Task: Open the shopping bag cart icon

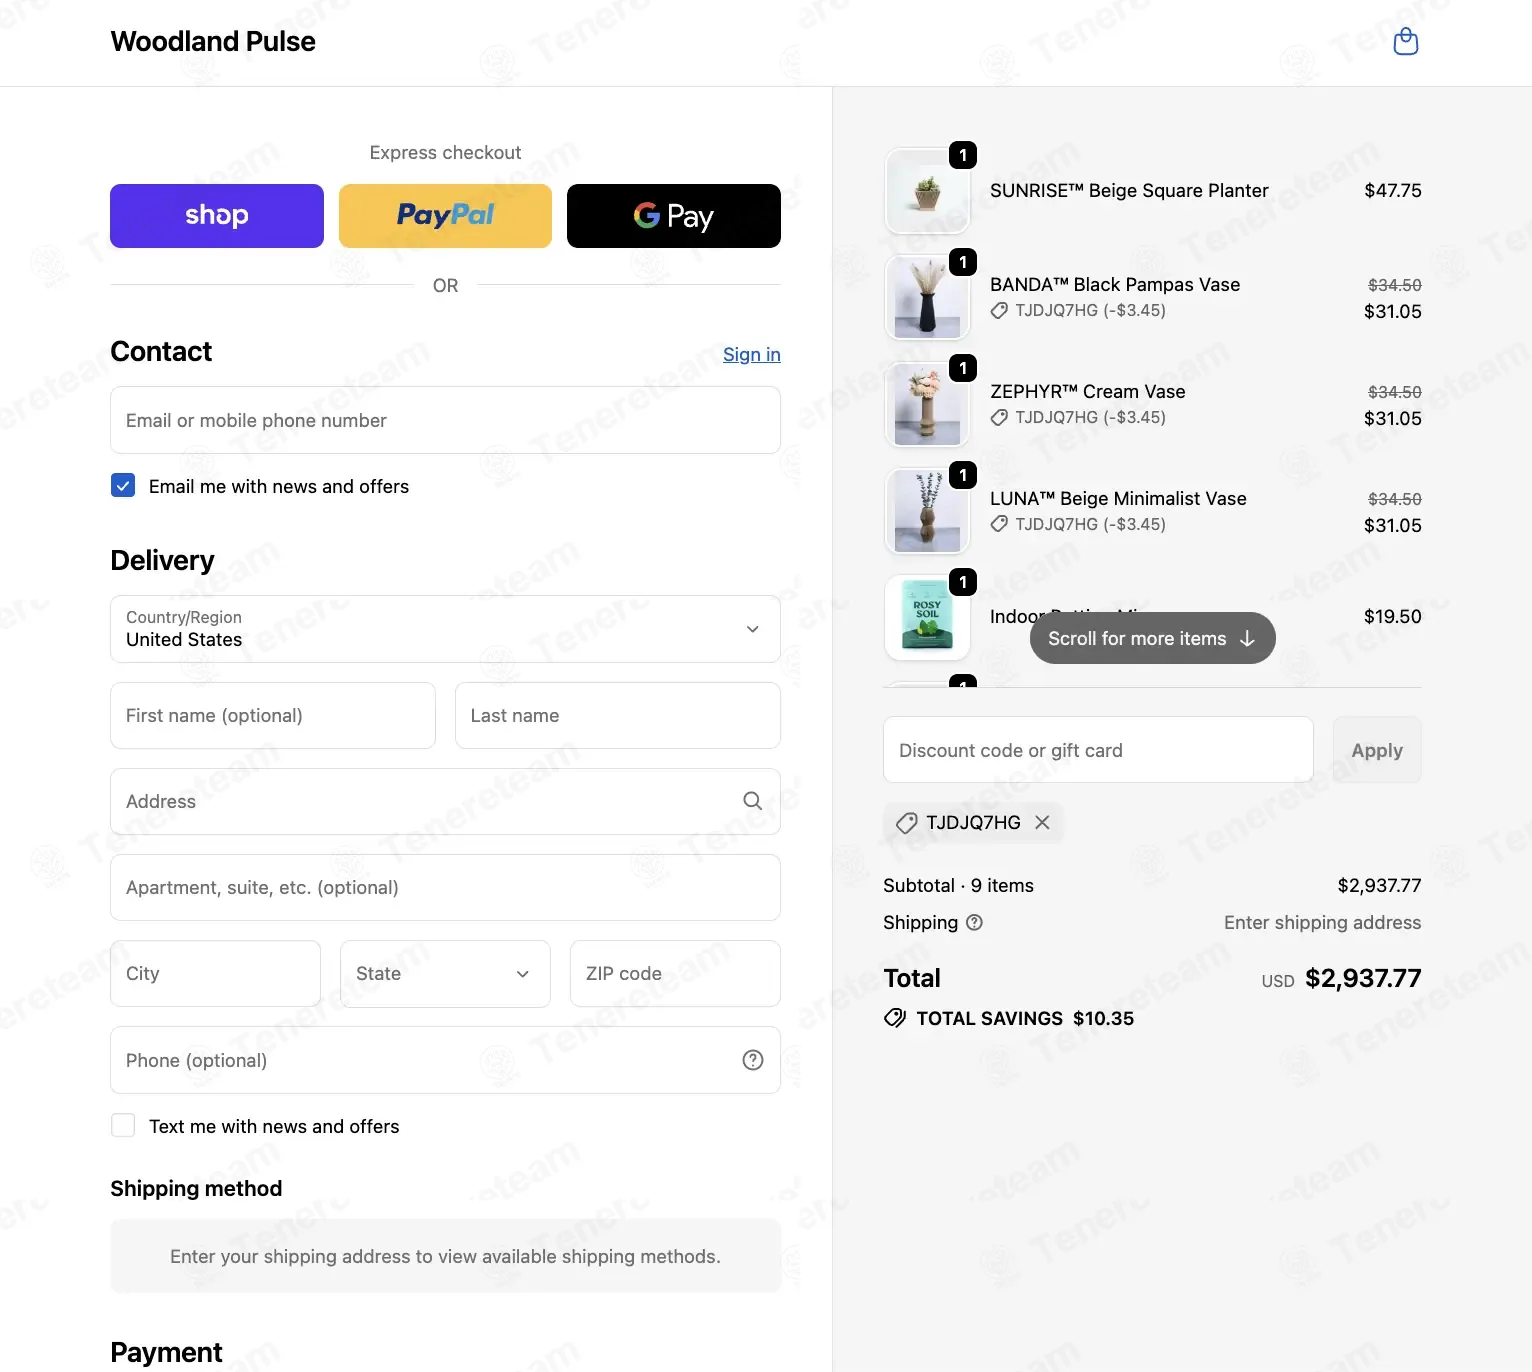Action: [1405, 42]
